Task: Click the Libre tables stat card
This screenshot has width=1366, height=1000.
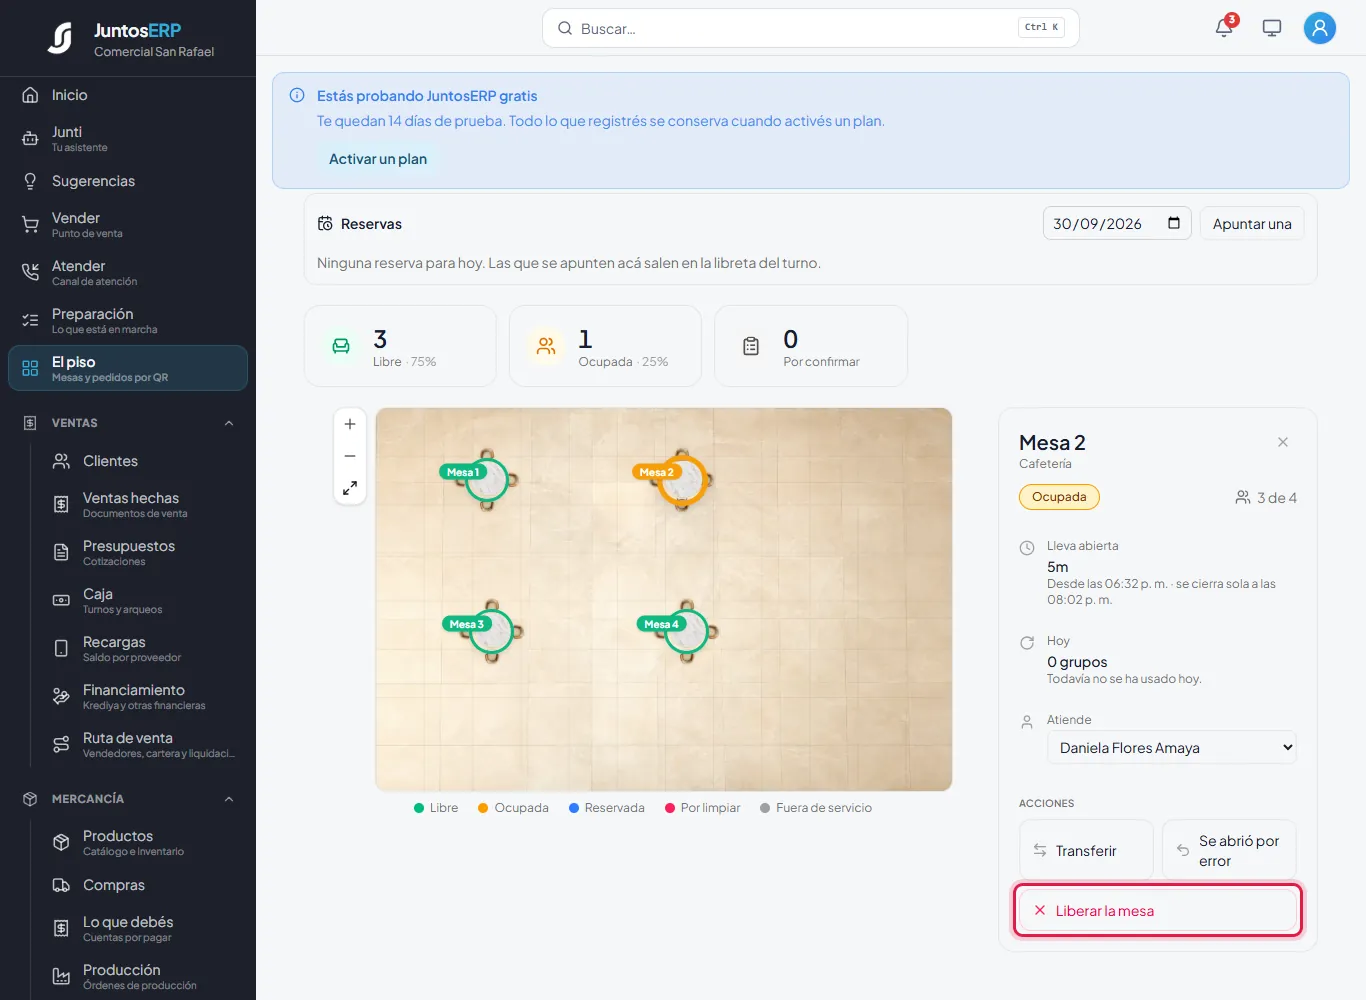Action: point(400,346)
